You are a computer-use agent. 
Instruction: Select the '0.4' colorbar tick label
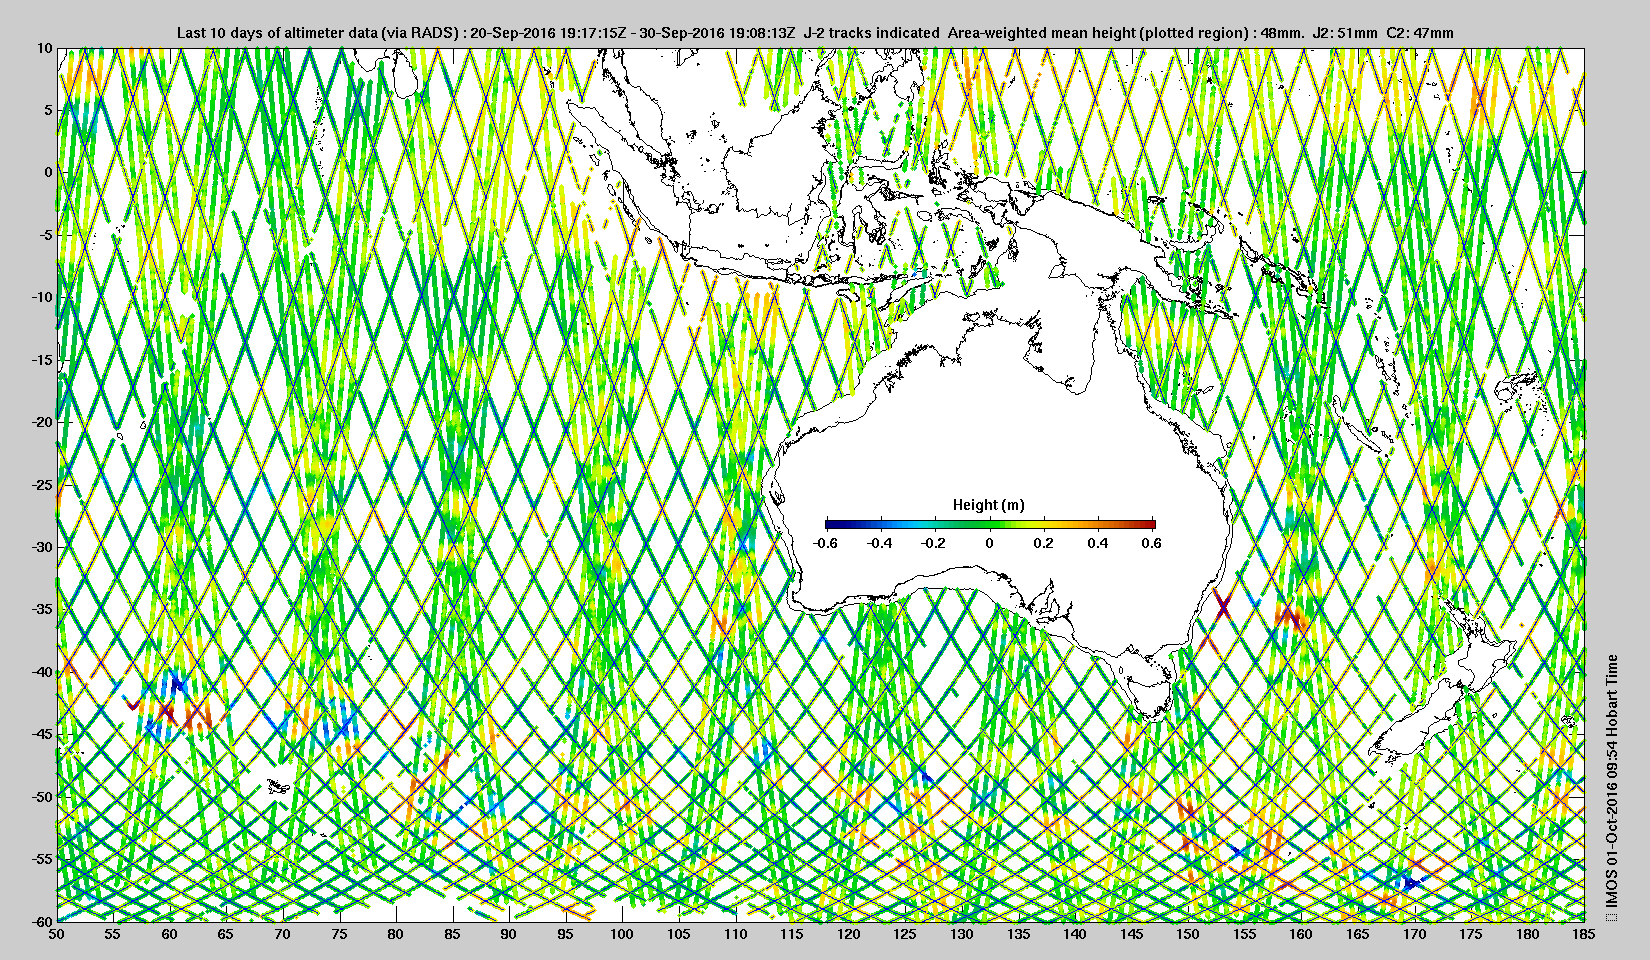tap(1098, 543)
